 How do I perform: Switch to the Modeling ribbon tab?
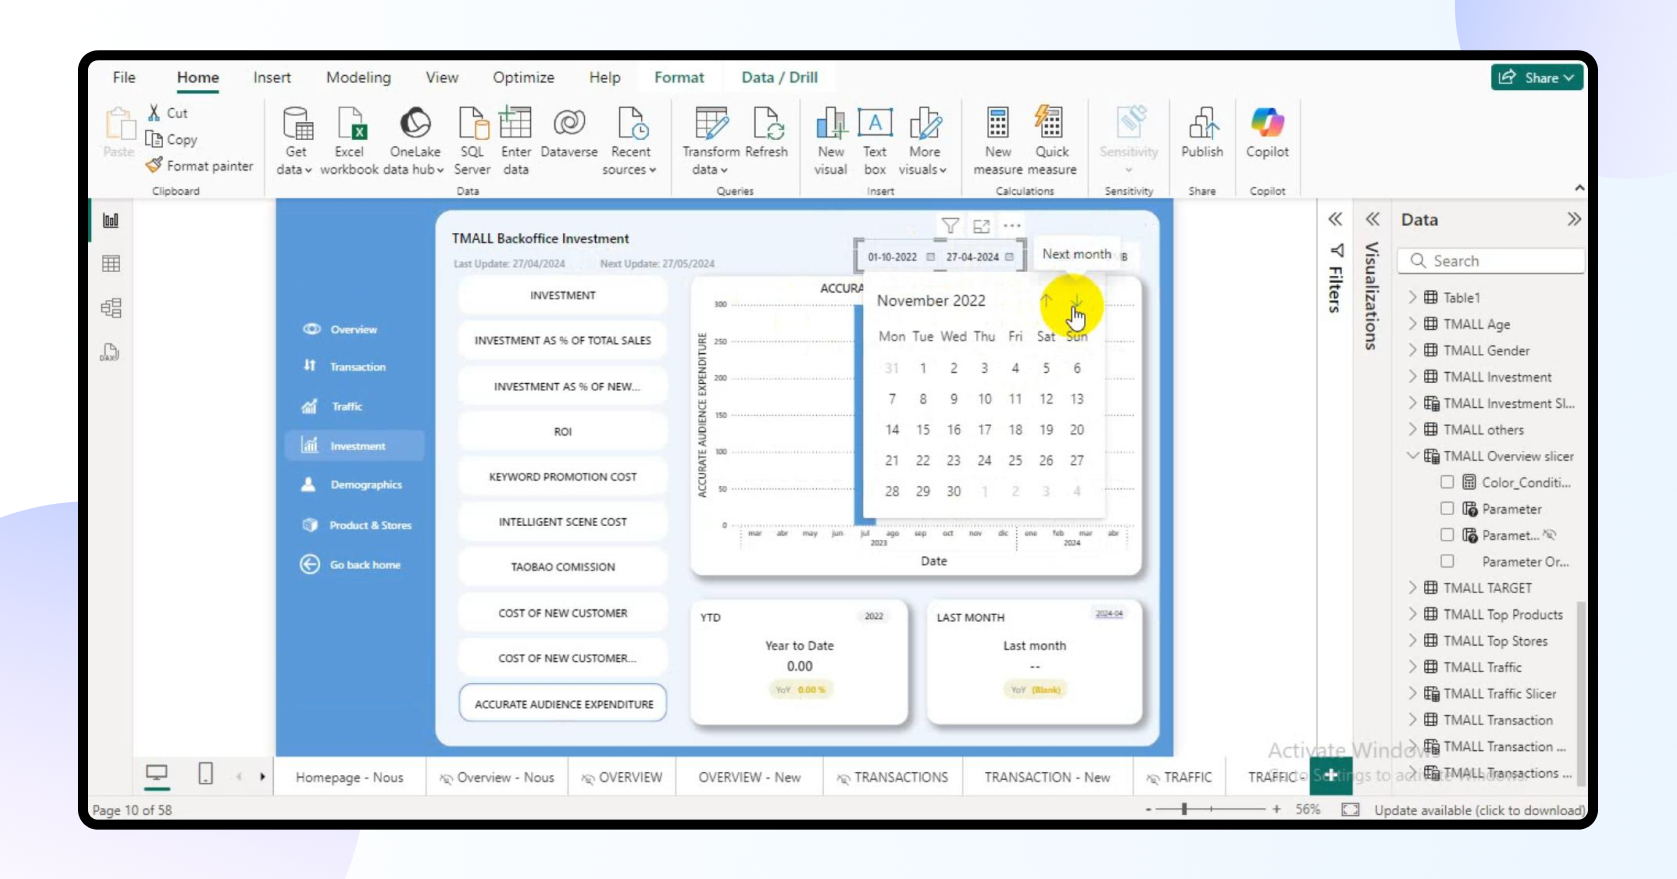tap(358, 77)
